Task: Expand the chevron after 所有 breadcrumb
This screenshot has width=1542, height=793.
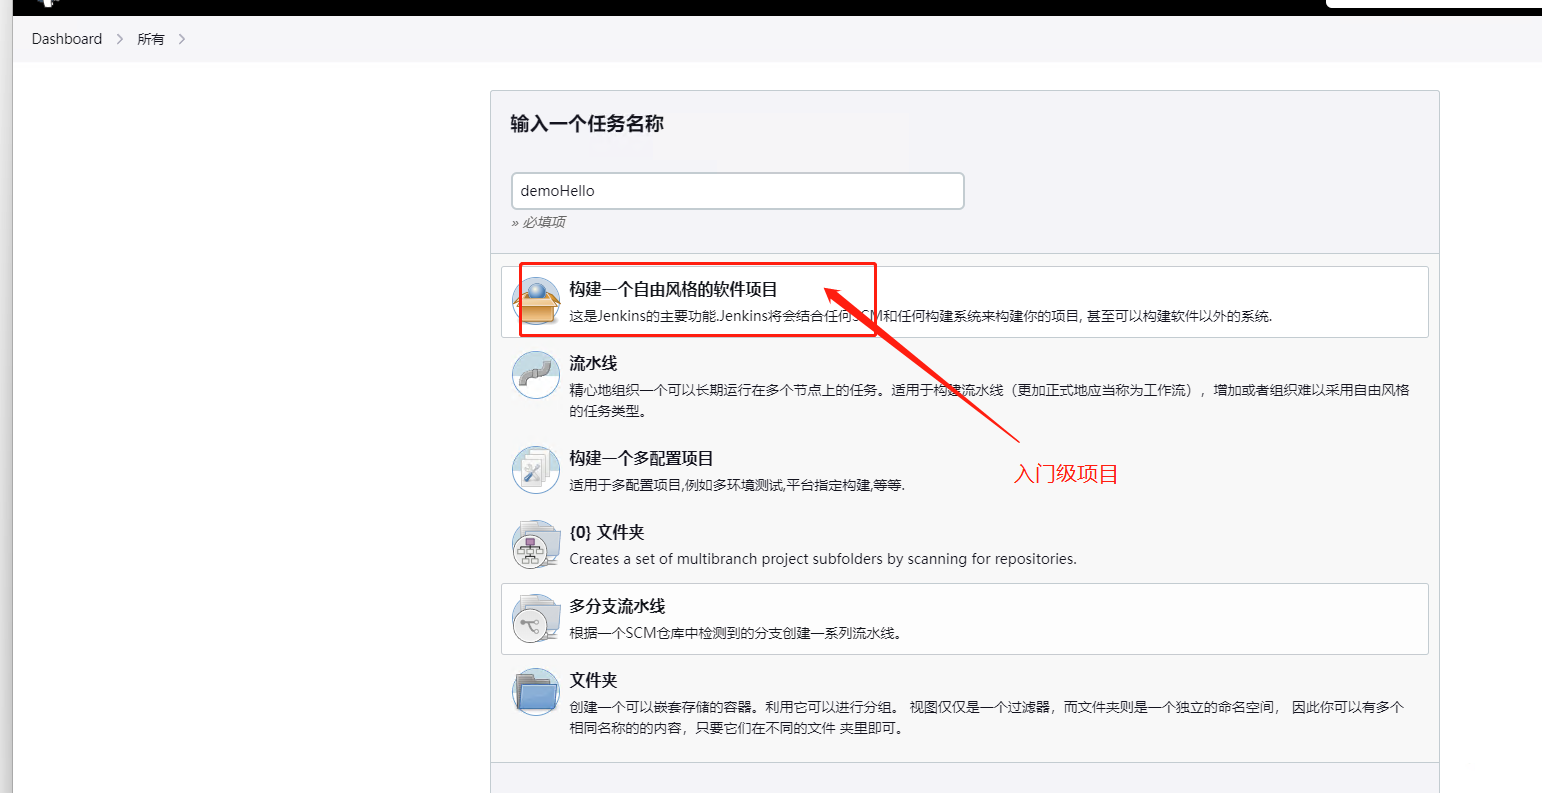Action: 182,39
